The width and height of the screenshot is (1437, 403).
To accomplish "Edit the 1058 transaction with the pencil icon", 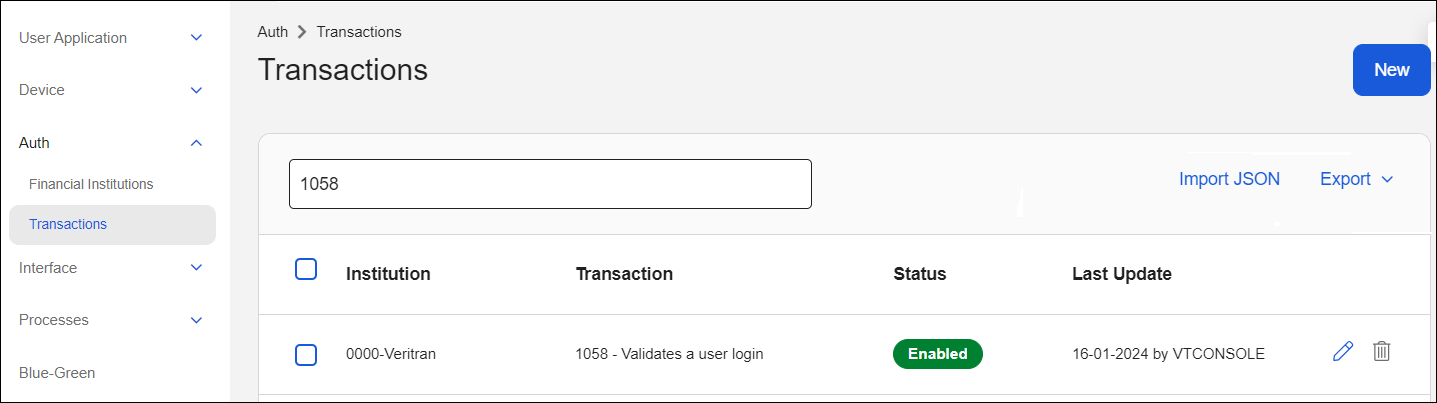I will point(1343,351).
